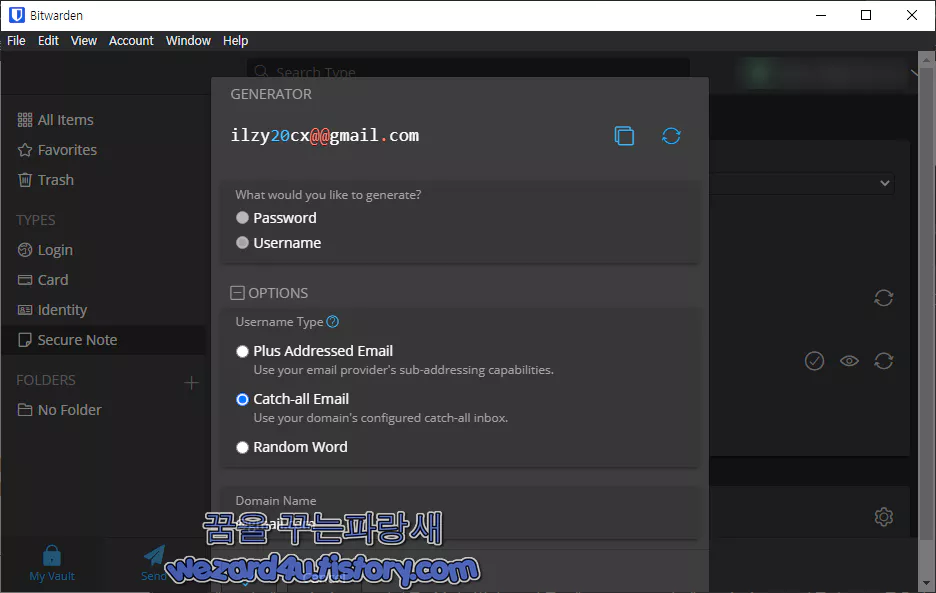The width and height of the screenshot is (936, 593).
Task: Click the Card credit-card icon
Action: point(24,280)
